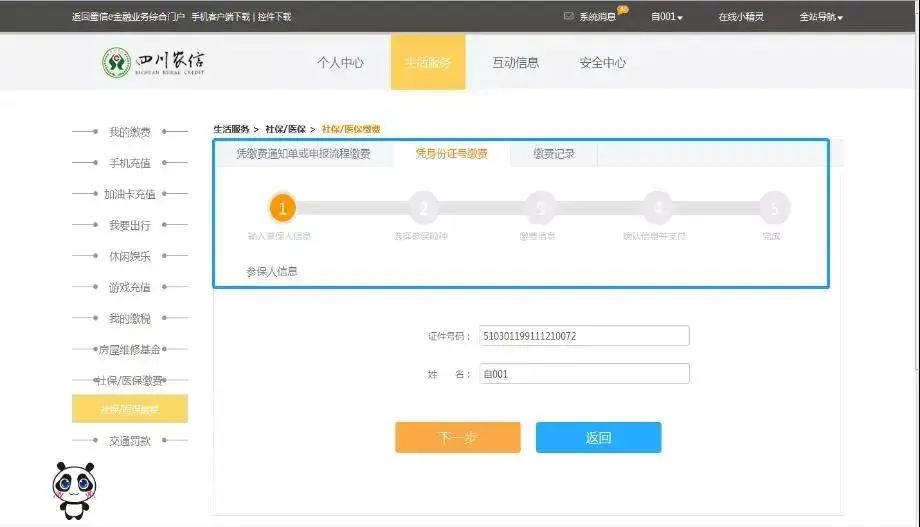Screen dimensions: 920x527
Task: Expand the 全站导航 site navigation dropdown
Action: click(x=821, y=17)
